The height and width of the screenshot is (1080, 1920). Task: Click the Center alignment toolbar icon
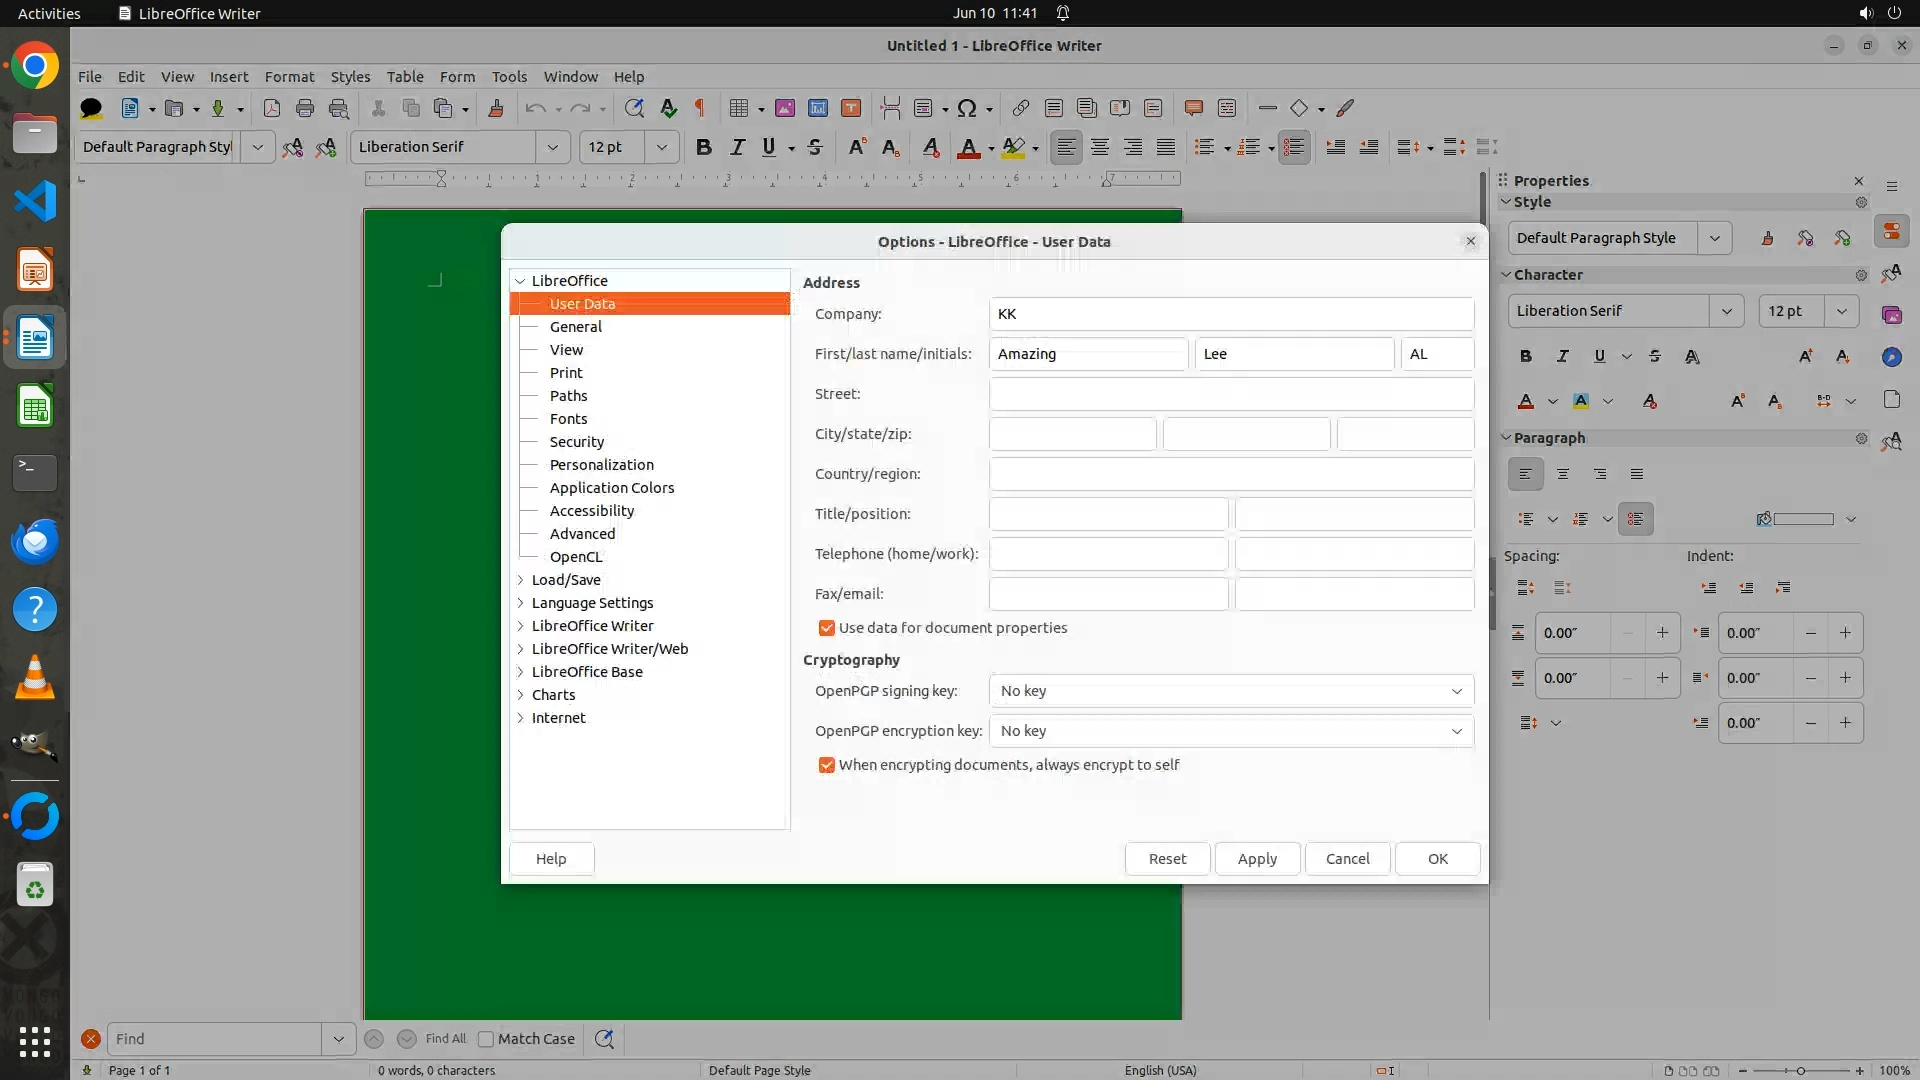pyautogui.click(x=1100, y=147)
